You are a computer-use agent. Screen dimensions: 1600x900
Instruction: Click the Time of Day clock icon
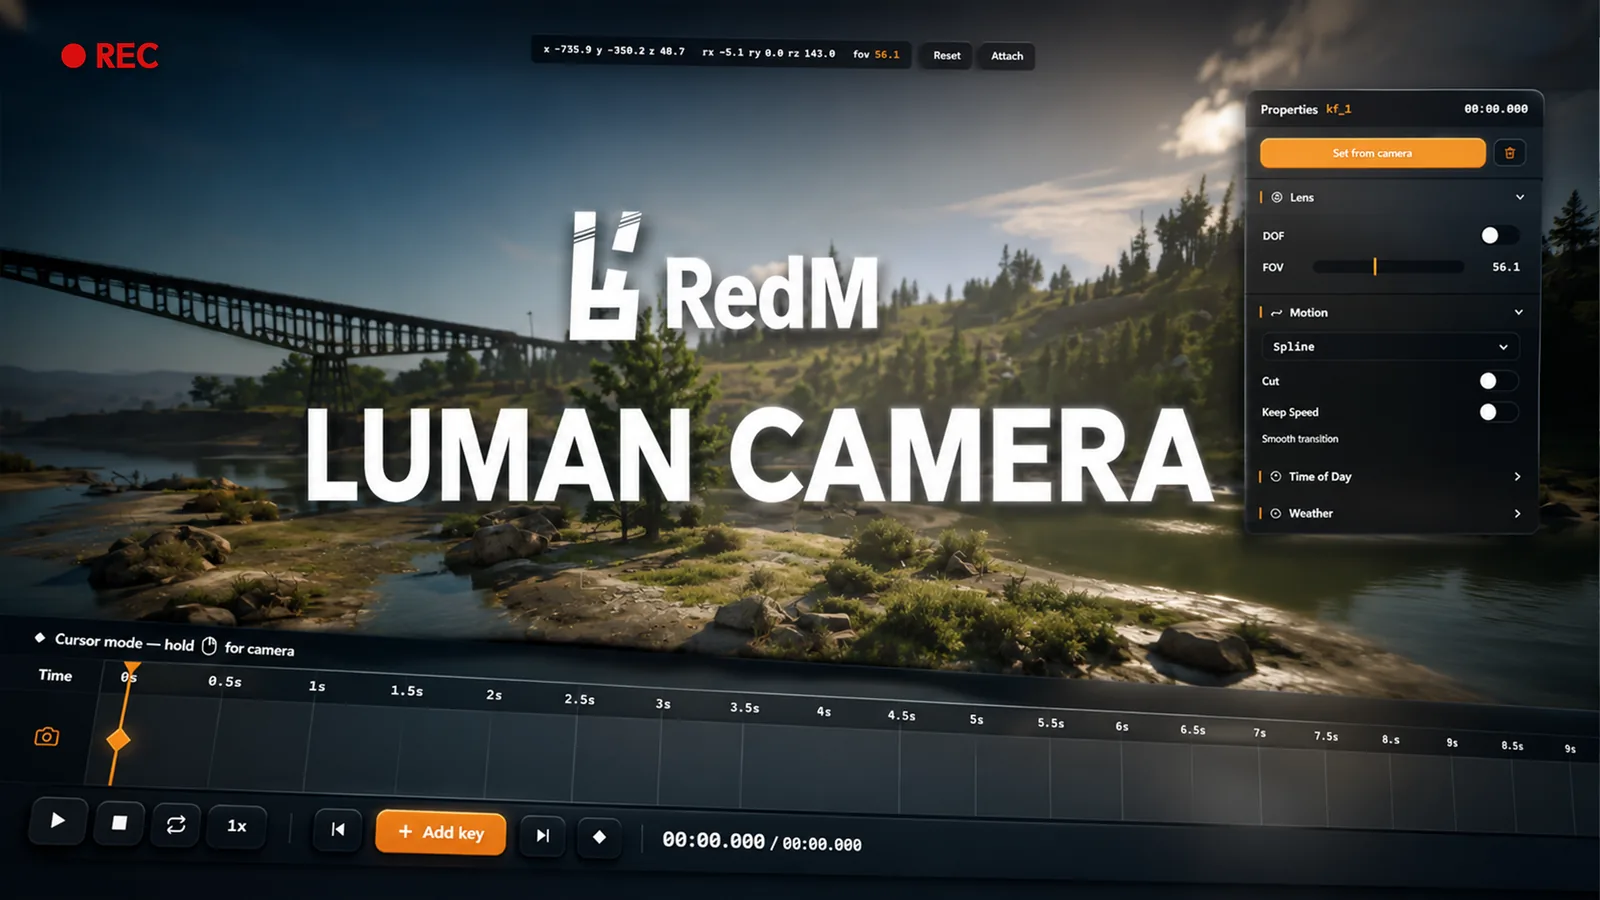(1276, 477)
